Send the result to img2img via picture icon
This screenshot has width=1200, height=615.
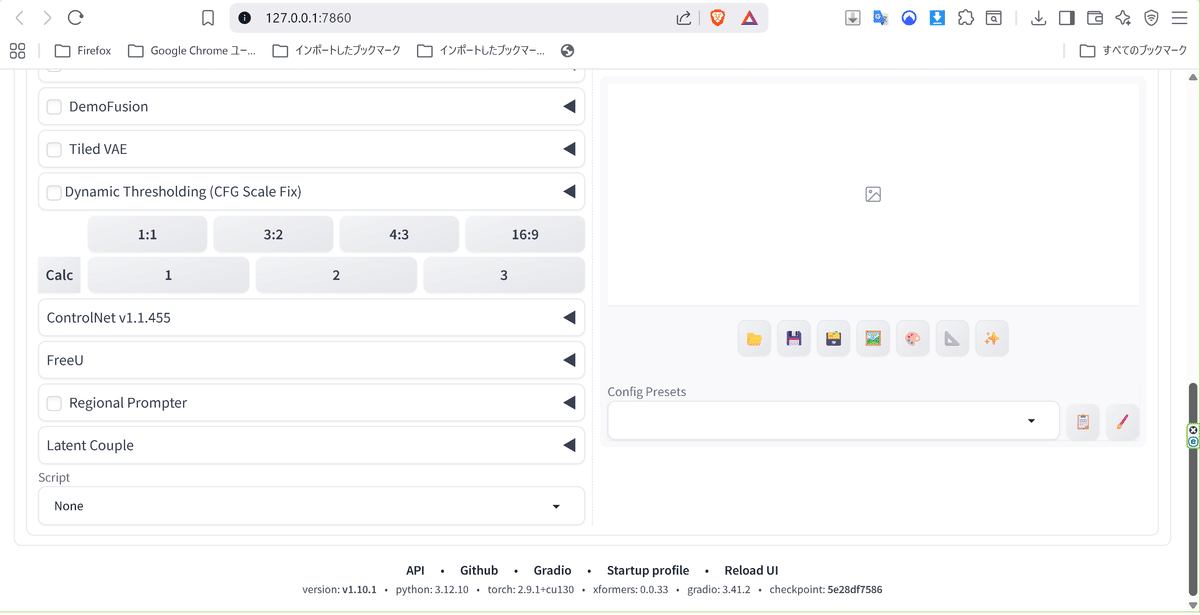[x=873, y=338]
